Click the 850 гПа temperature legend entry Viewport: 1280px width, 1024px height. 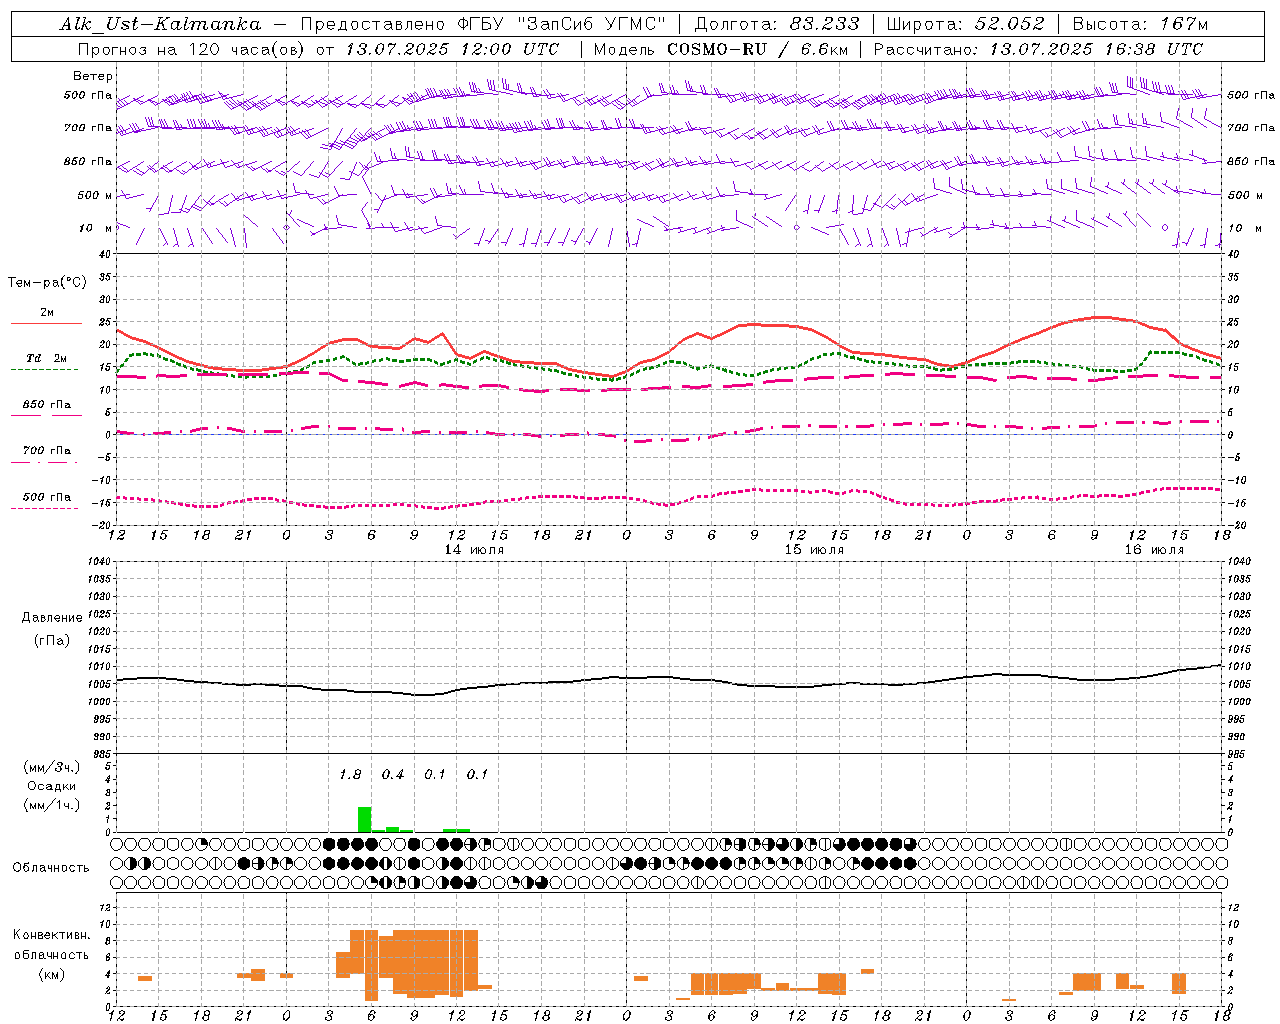47,405
